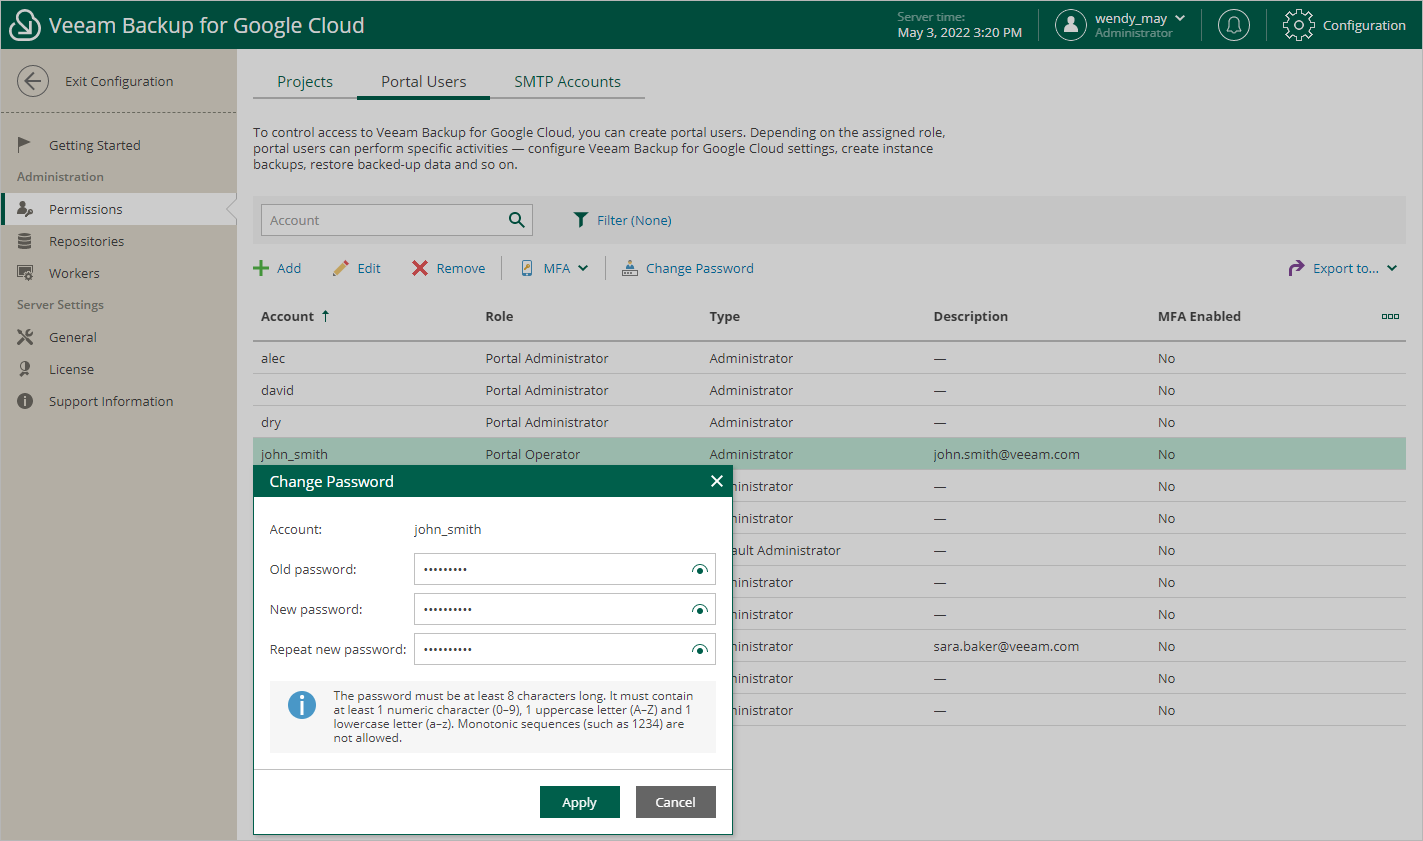This screenshot has width=1423, height=841.
Task: Click the MFA device icon
Action: [x=527, y=268]
